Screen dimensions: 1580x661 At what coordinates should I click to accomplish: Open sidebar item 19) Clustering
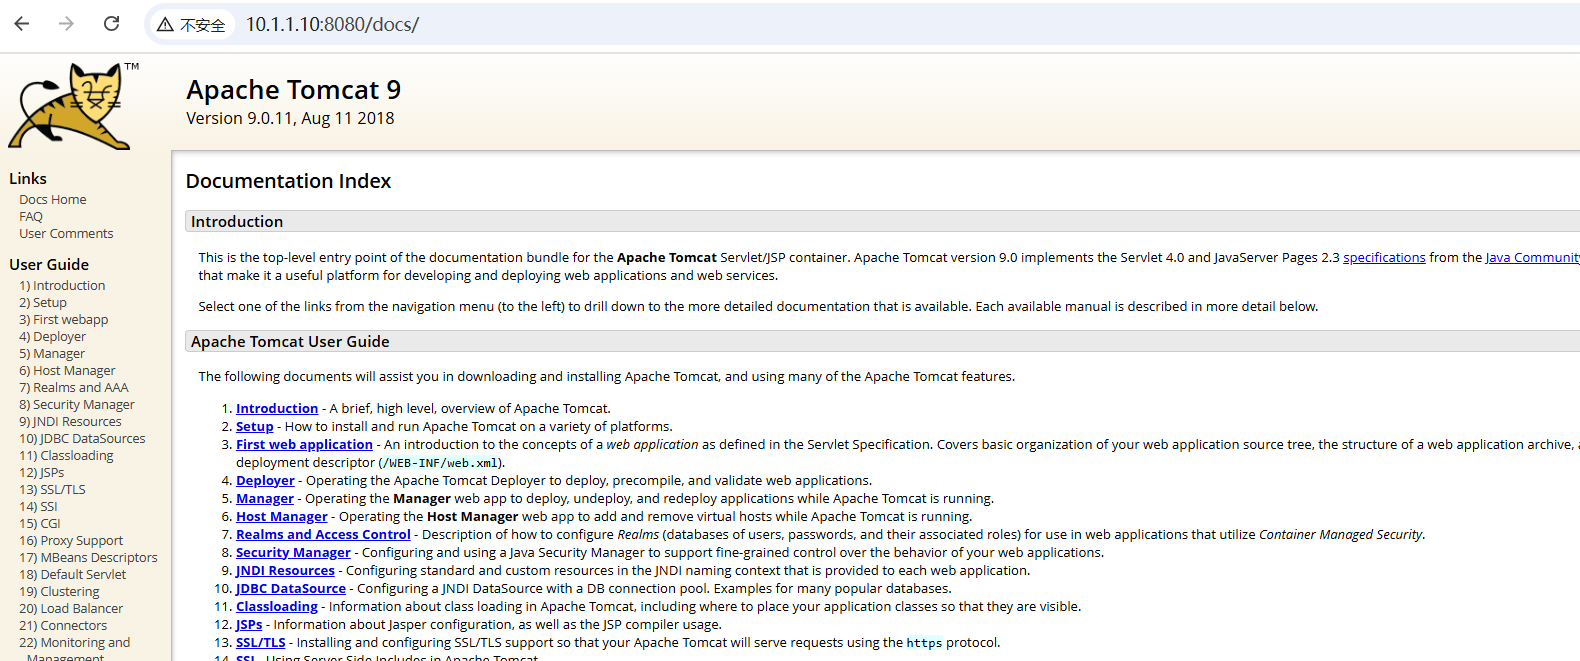[x=59, y=592]
